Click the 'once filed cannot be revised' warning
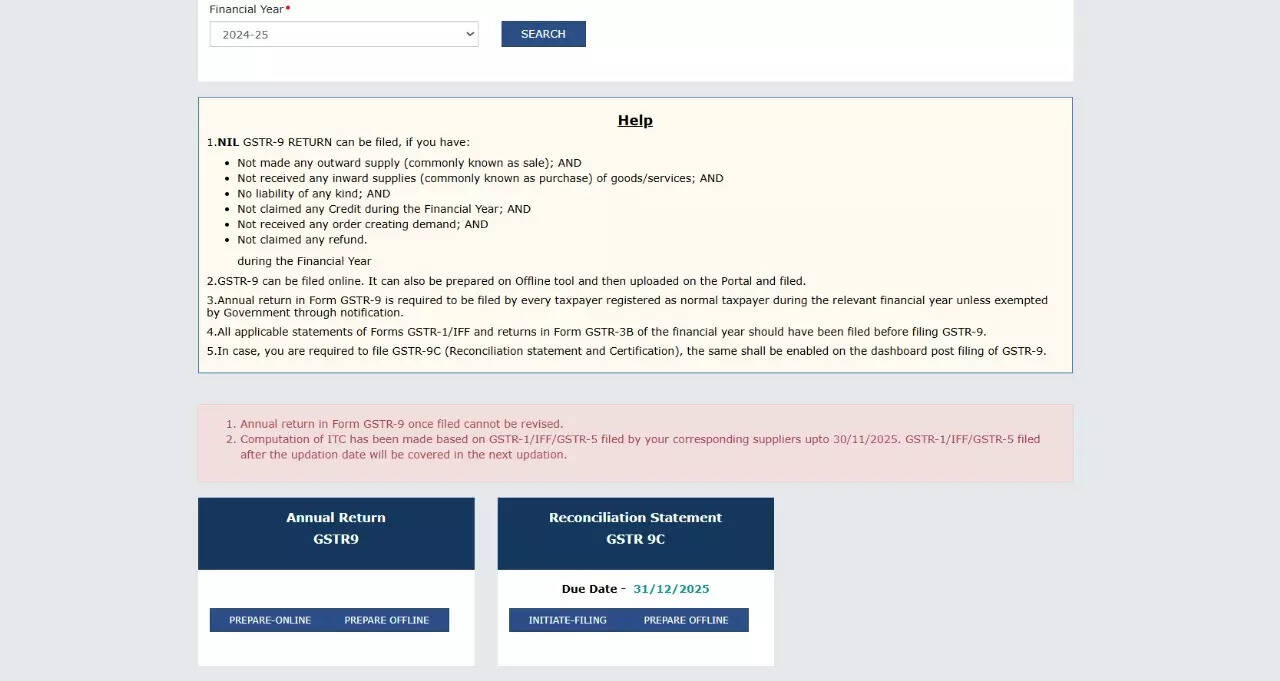This screenshot has width=1280, height=681. pos(401,424)
